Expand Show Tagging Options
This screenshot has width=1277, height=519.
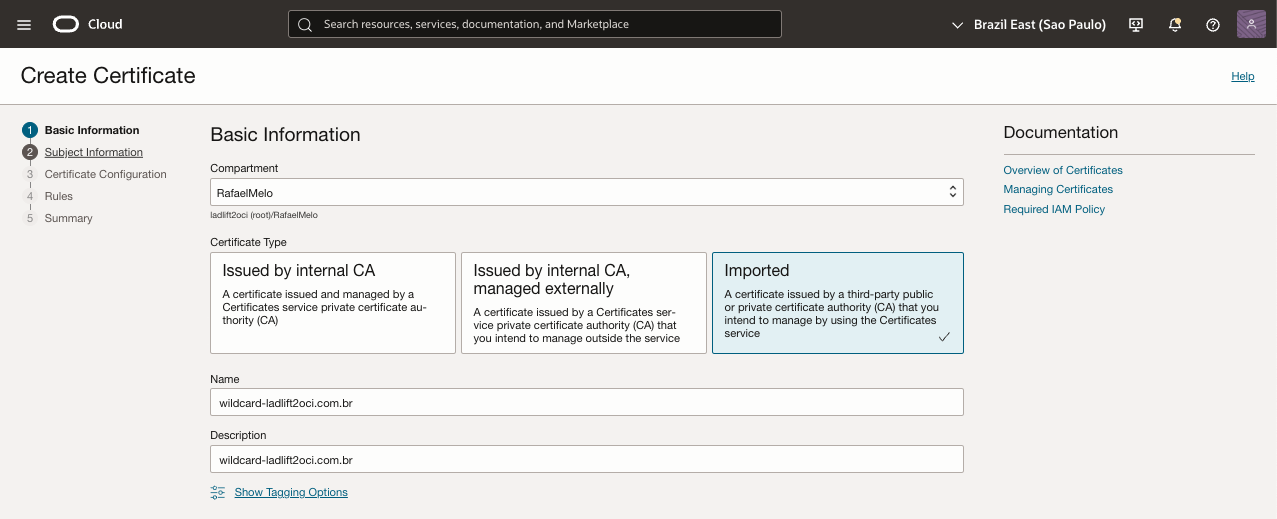point(291,492)
